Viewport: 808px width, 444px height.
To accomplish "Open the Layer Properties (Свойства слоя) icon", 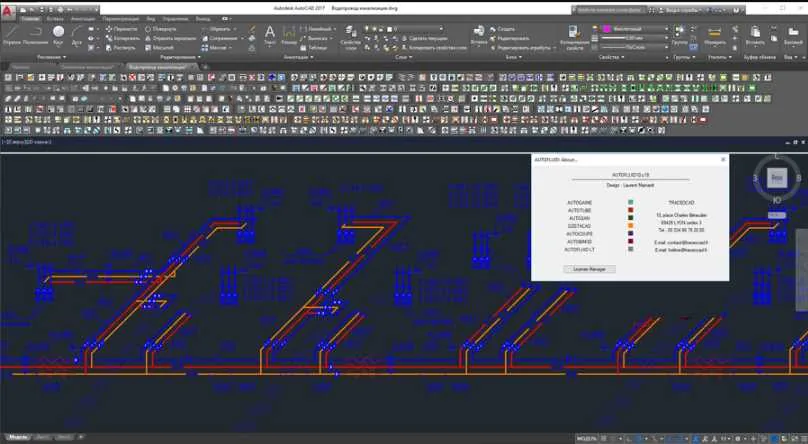I will click(350, 37).
